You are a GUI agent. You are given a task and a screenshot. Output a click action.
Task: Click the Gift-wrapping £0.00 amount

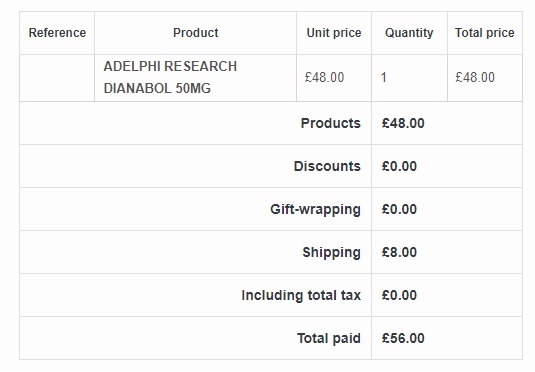pyautogui.click(x=399, y=209)
